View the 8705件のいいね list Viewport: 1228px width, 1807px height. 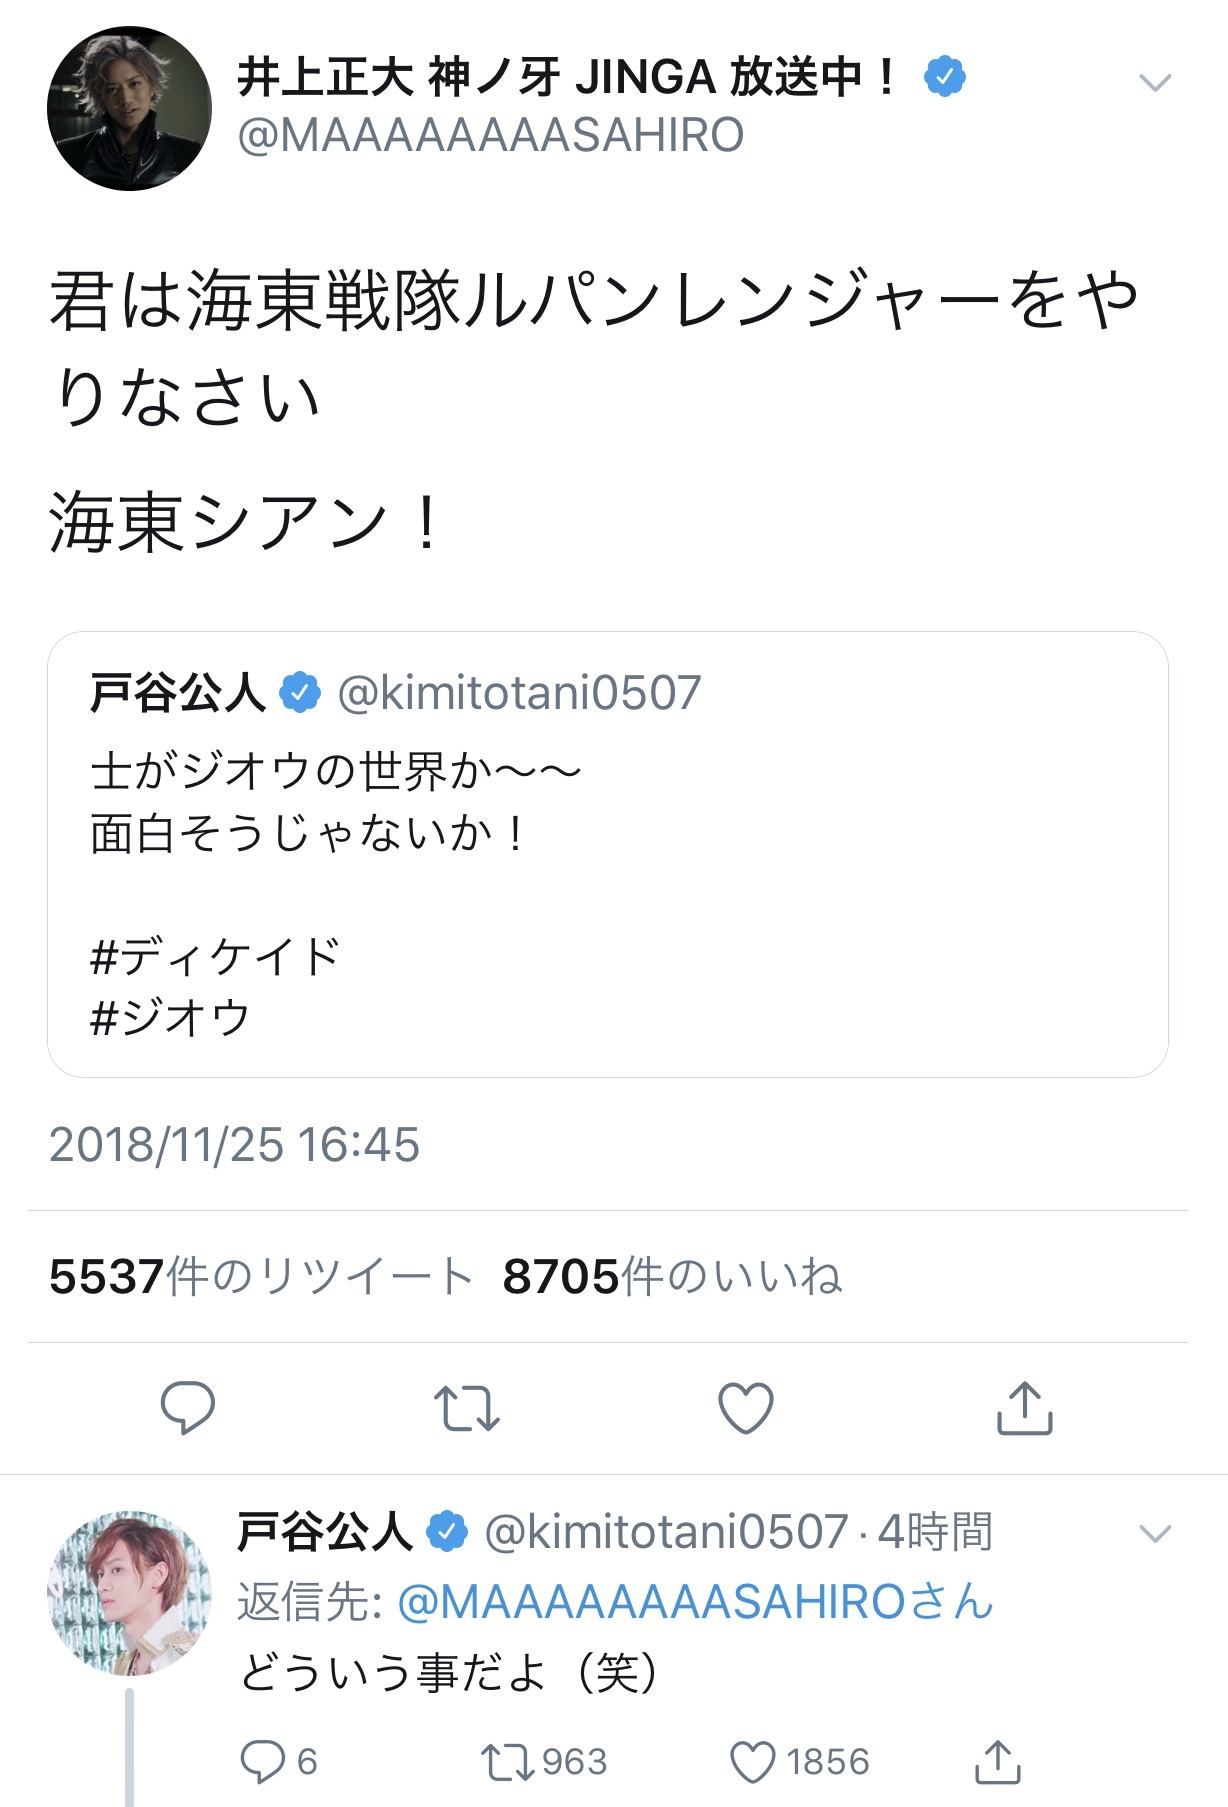click(x=672, y=1277)
